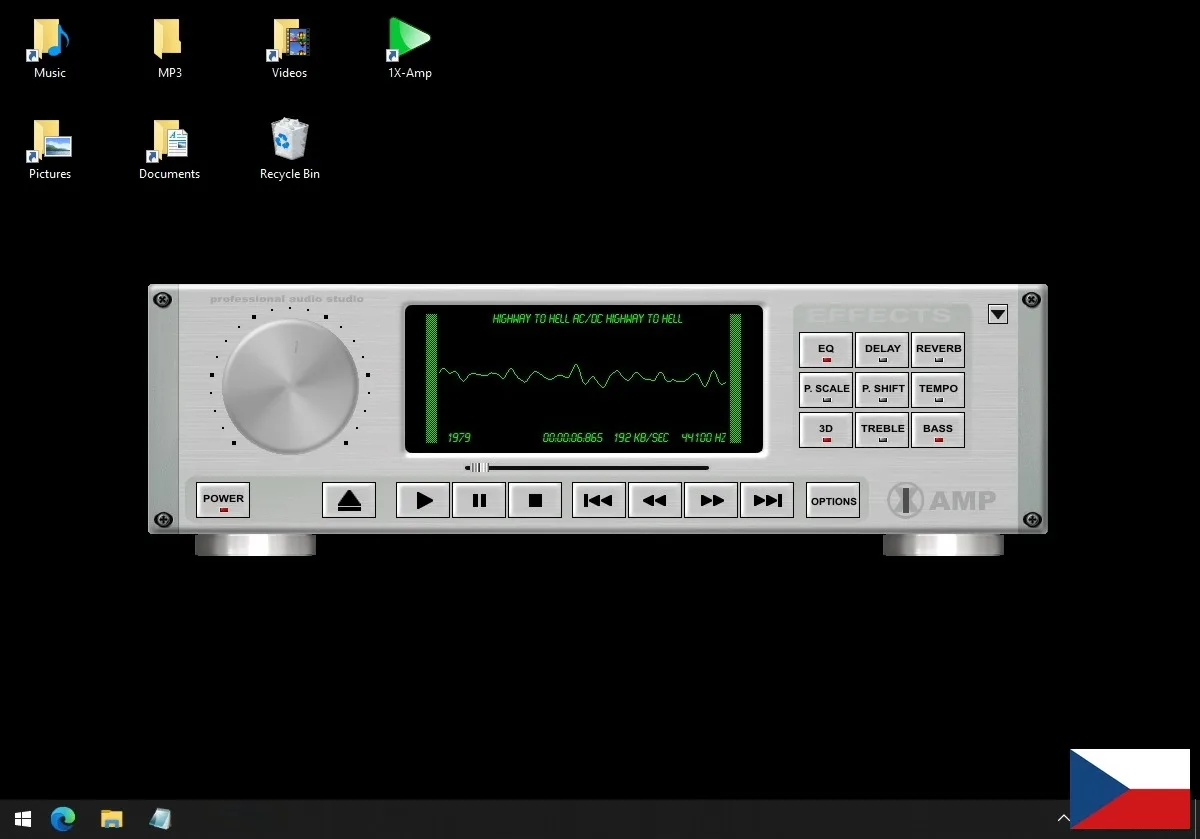Viewport: 1200px width, 839px height.
Task: Skip to the next track
Action: [767, 500]
